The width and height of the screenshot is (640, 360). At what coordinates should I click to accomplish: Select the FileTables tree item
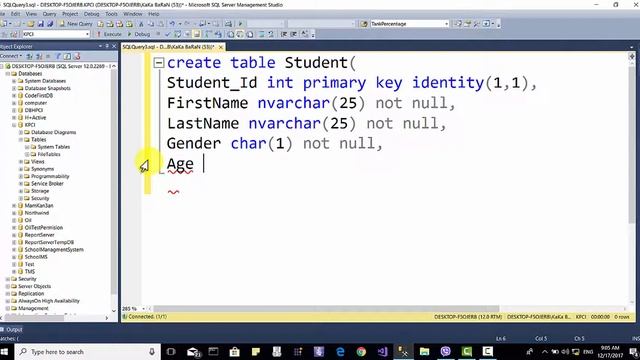49,154
